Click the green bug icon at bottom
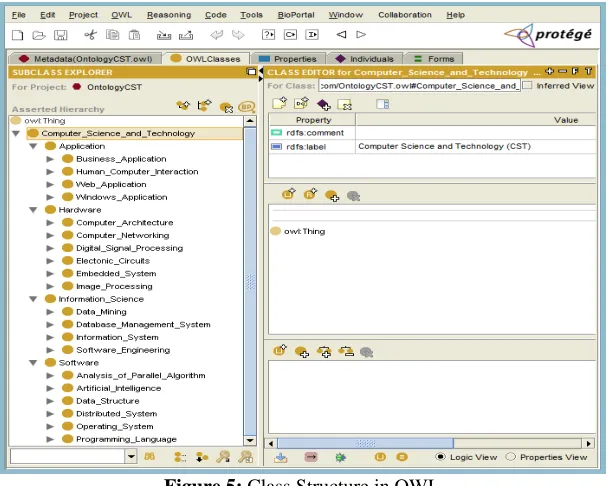 341,457
